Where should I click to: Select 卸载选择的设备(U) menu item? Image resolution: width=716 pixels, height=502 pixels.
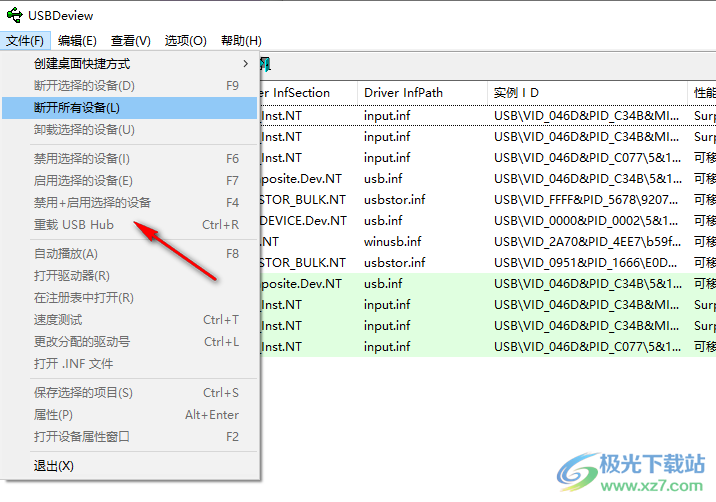coord(130,130)
